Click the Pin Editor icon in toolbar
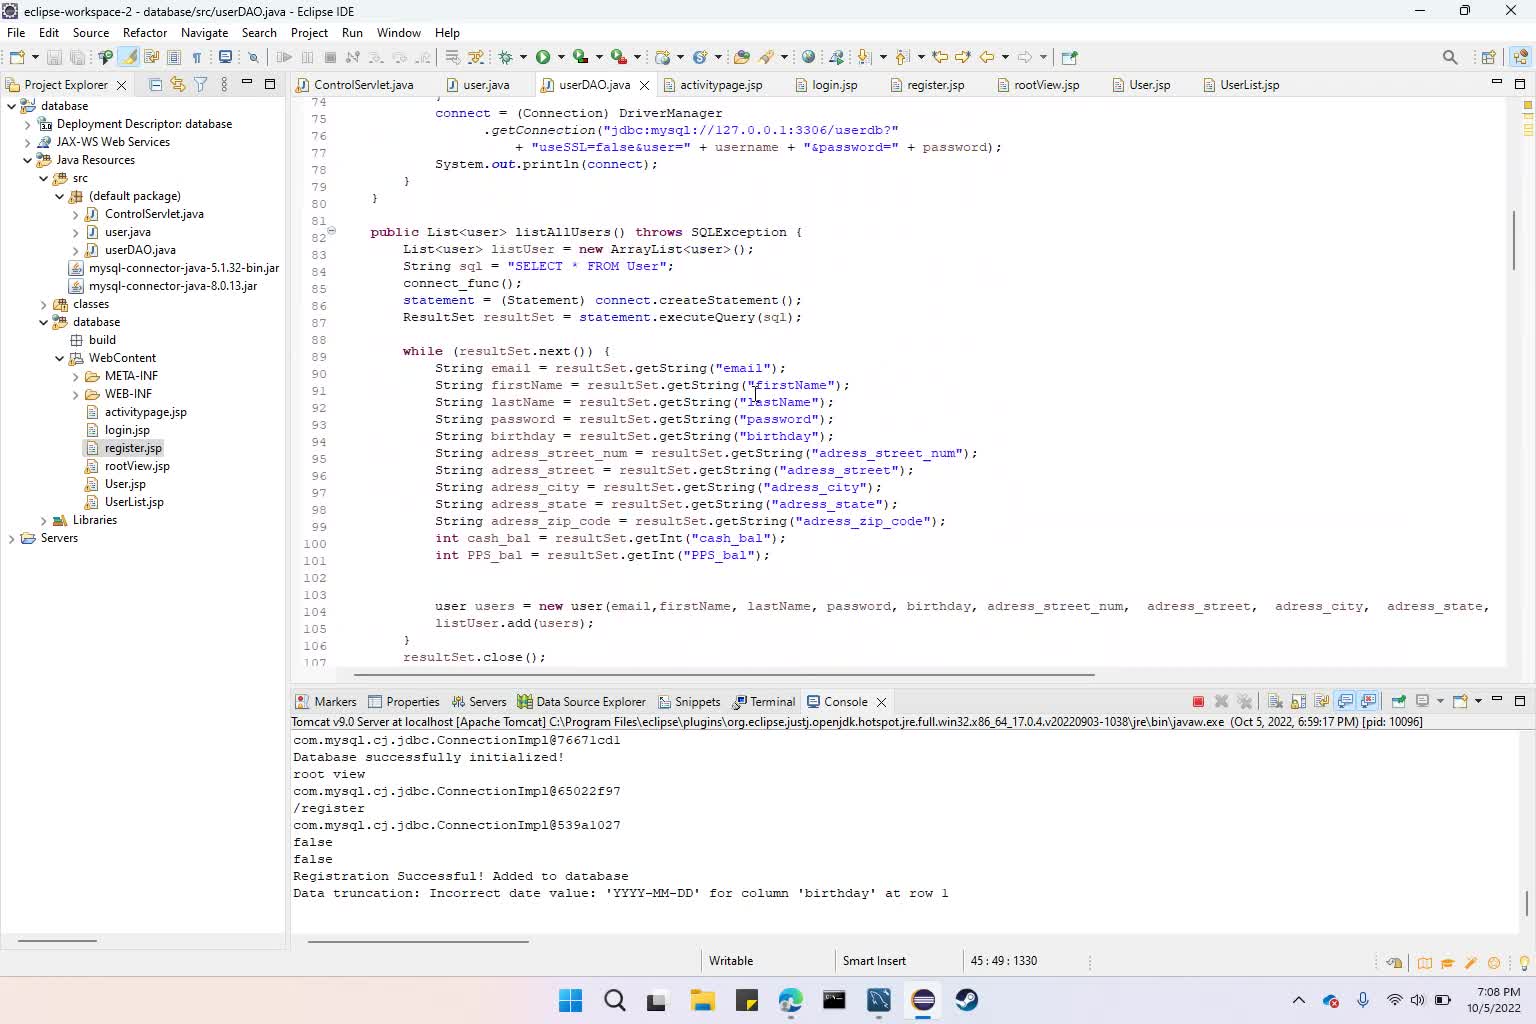Image resolution: width=1536 pixels, height=1024 pixels. click(x=1069, y=57)
